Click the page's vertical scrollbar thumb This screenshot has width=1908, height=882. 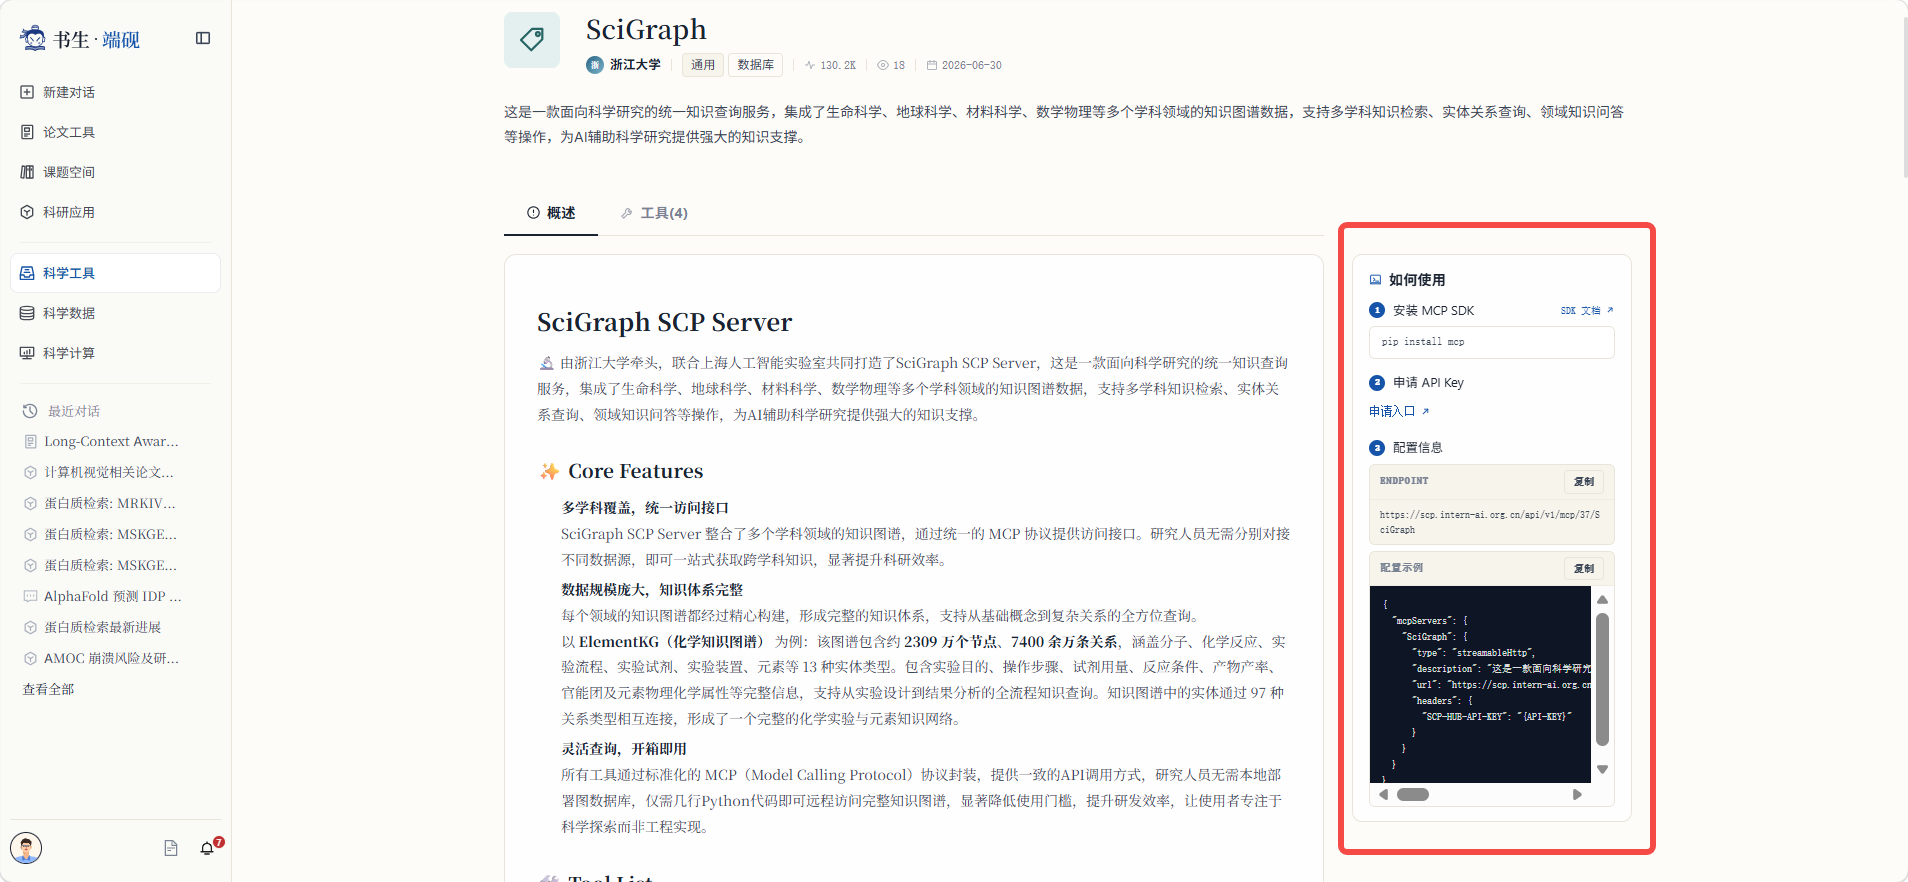1905,98
